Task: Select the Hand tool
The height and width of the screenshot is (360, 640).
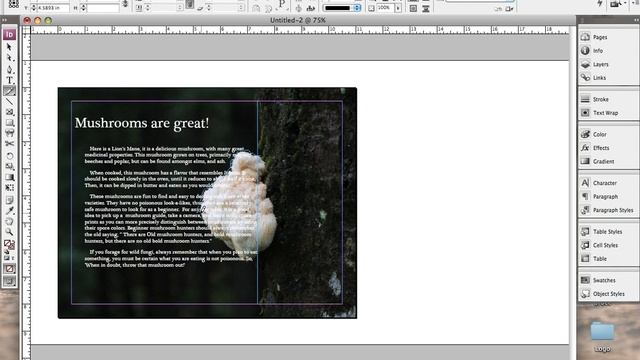Action: [x=9, y=221]
